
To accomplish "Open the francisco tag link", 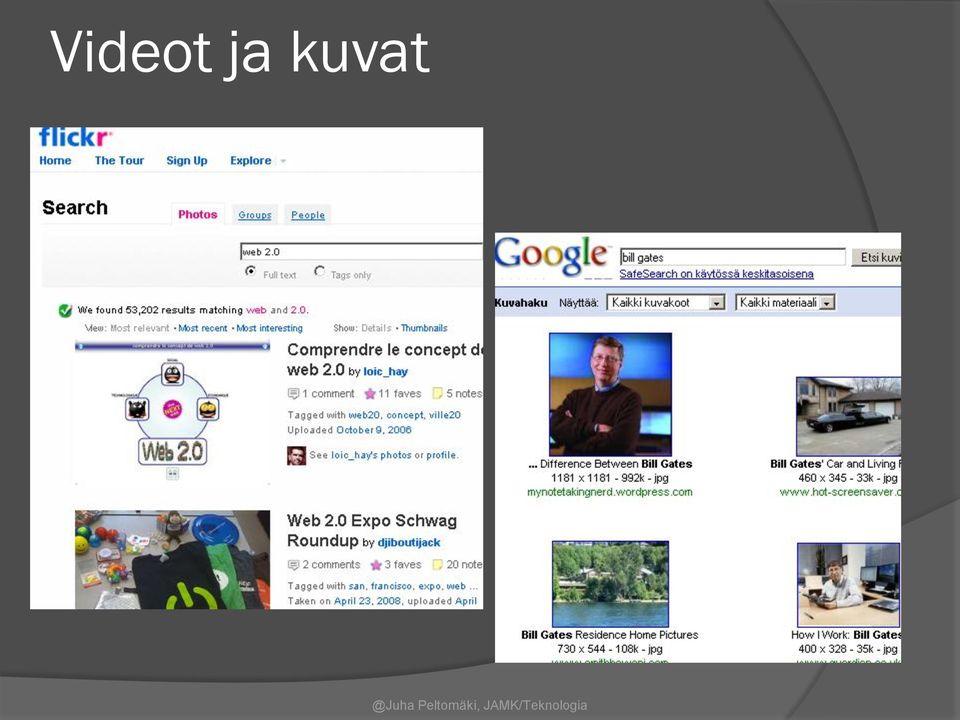I will click(x=391, y=586).
